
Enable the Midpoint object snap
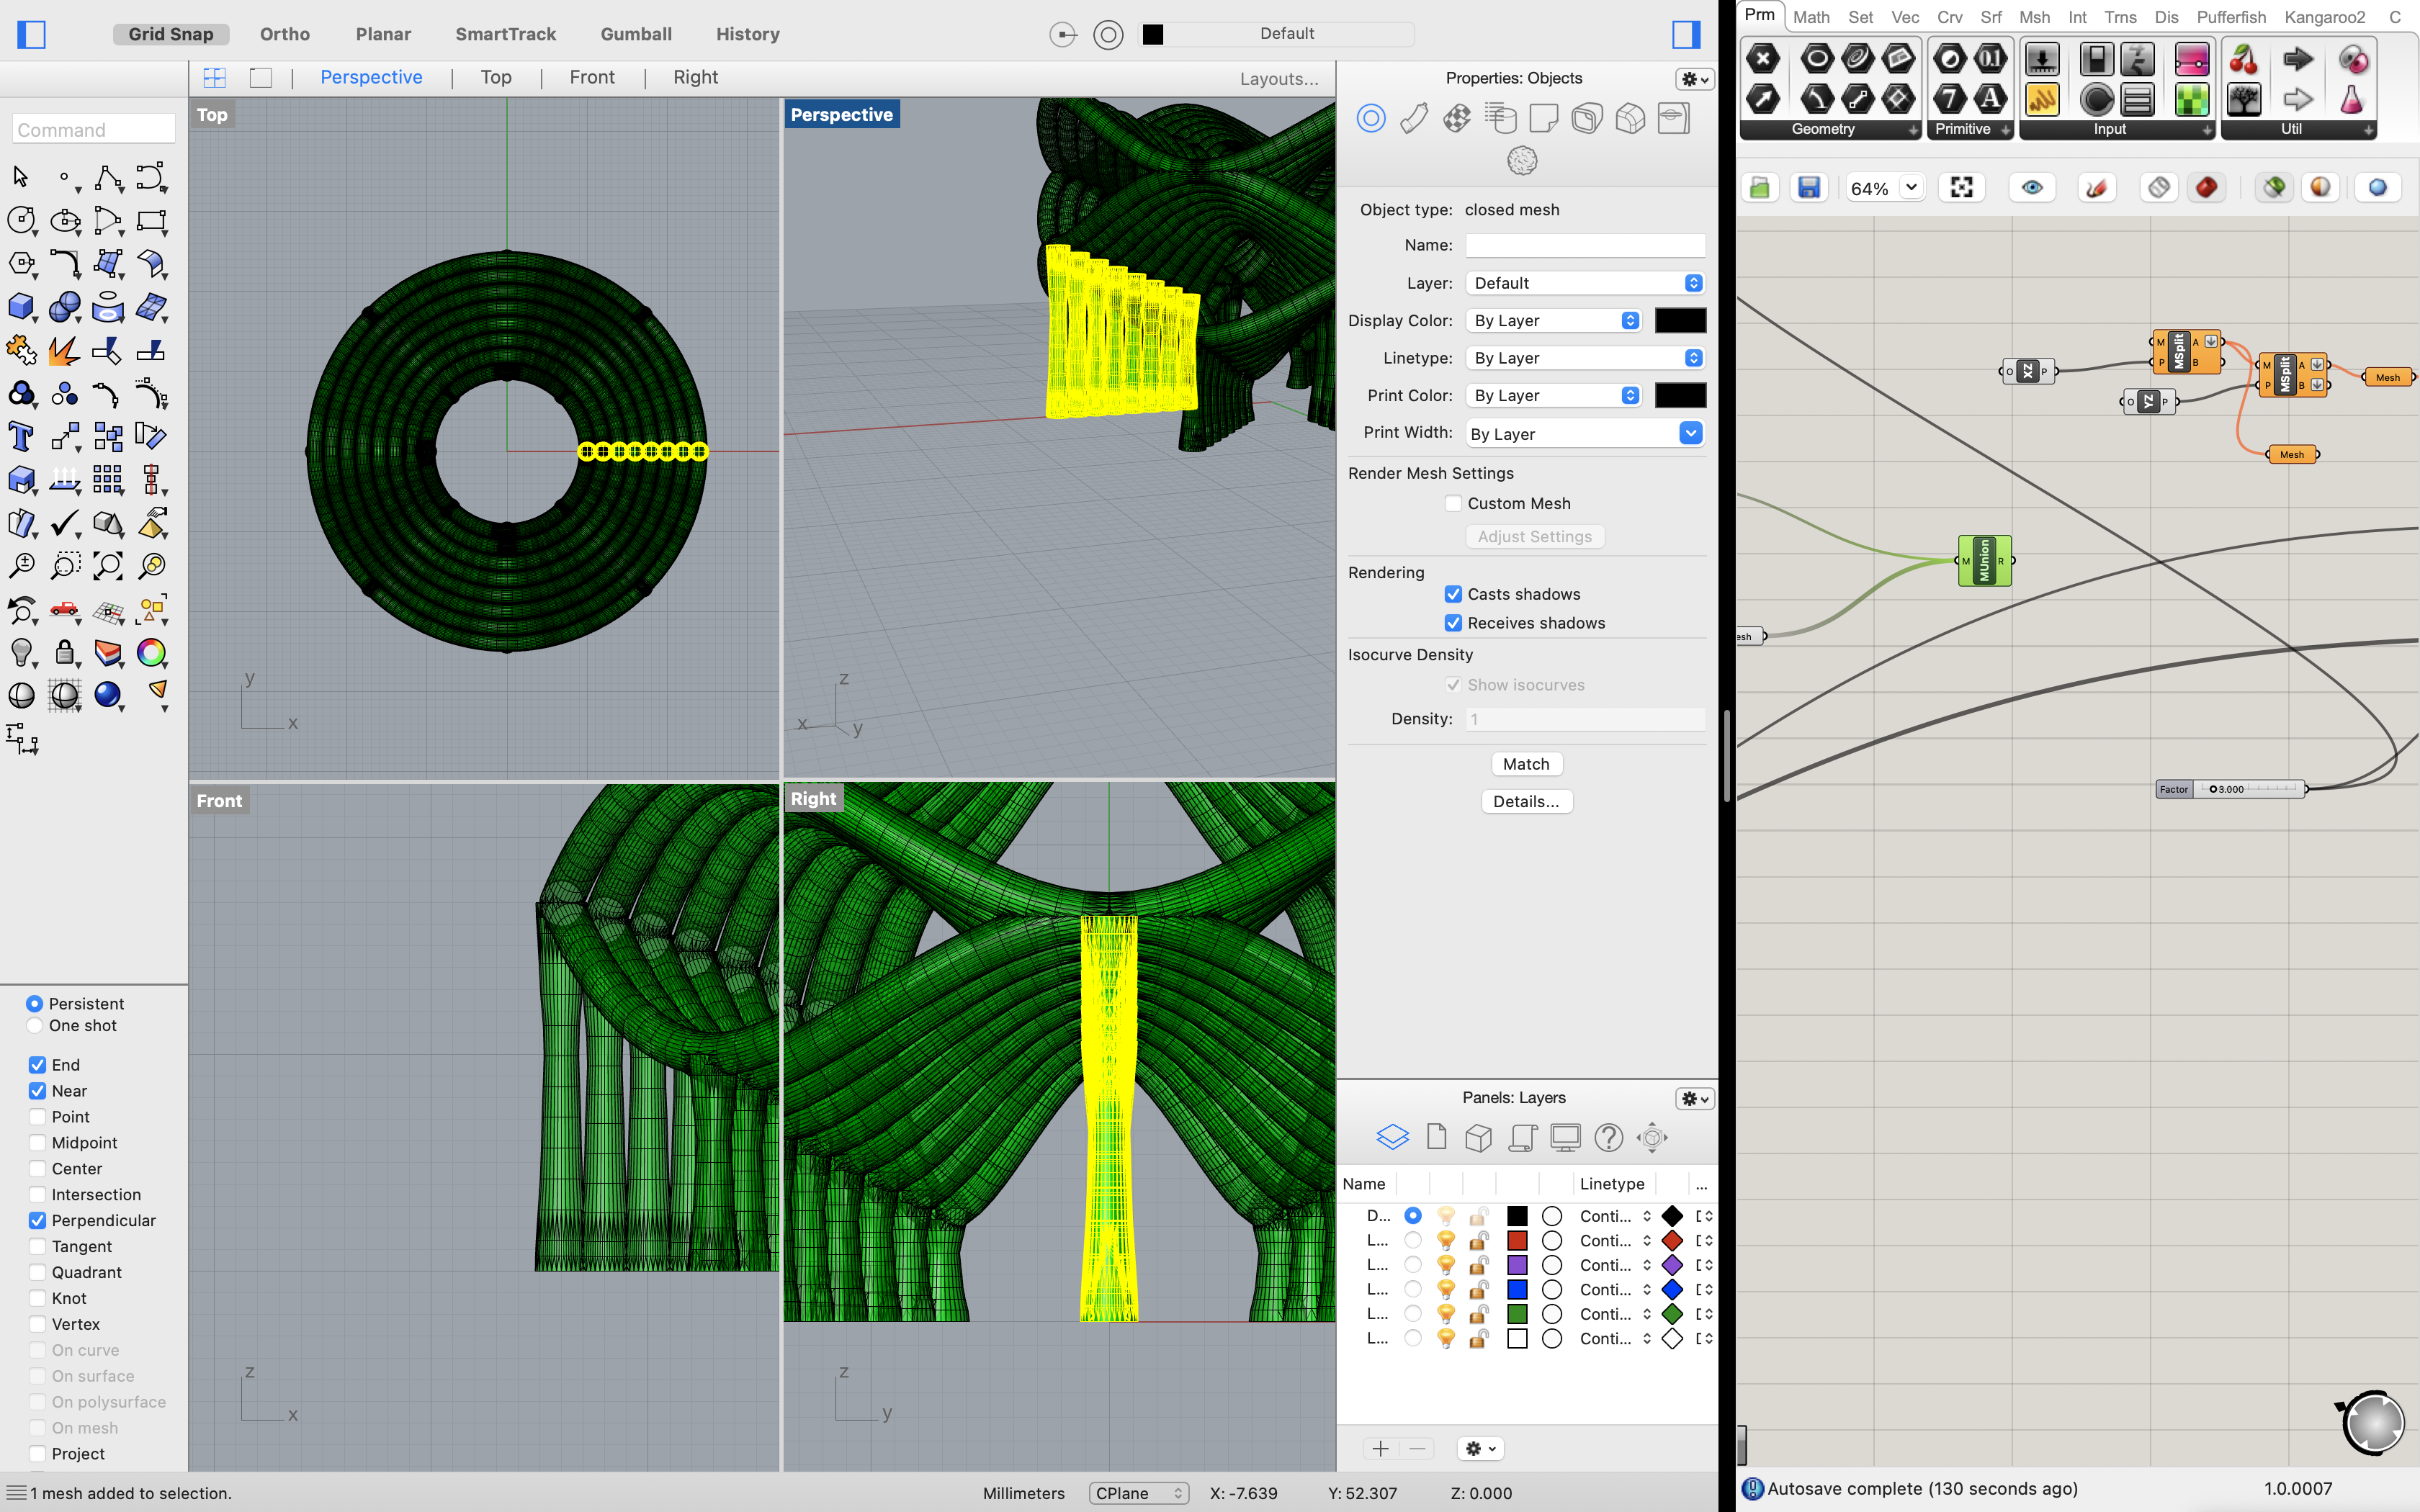37,1143
